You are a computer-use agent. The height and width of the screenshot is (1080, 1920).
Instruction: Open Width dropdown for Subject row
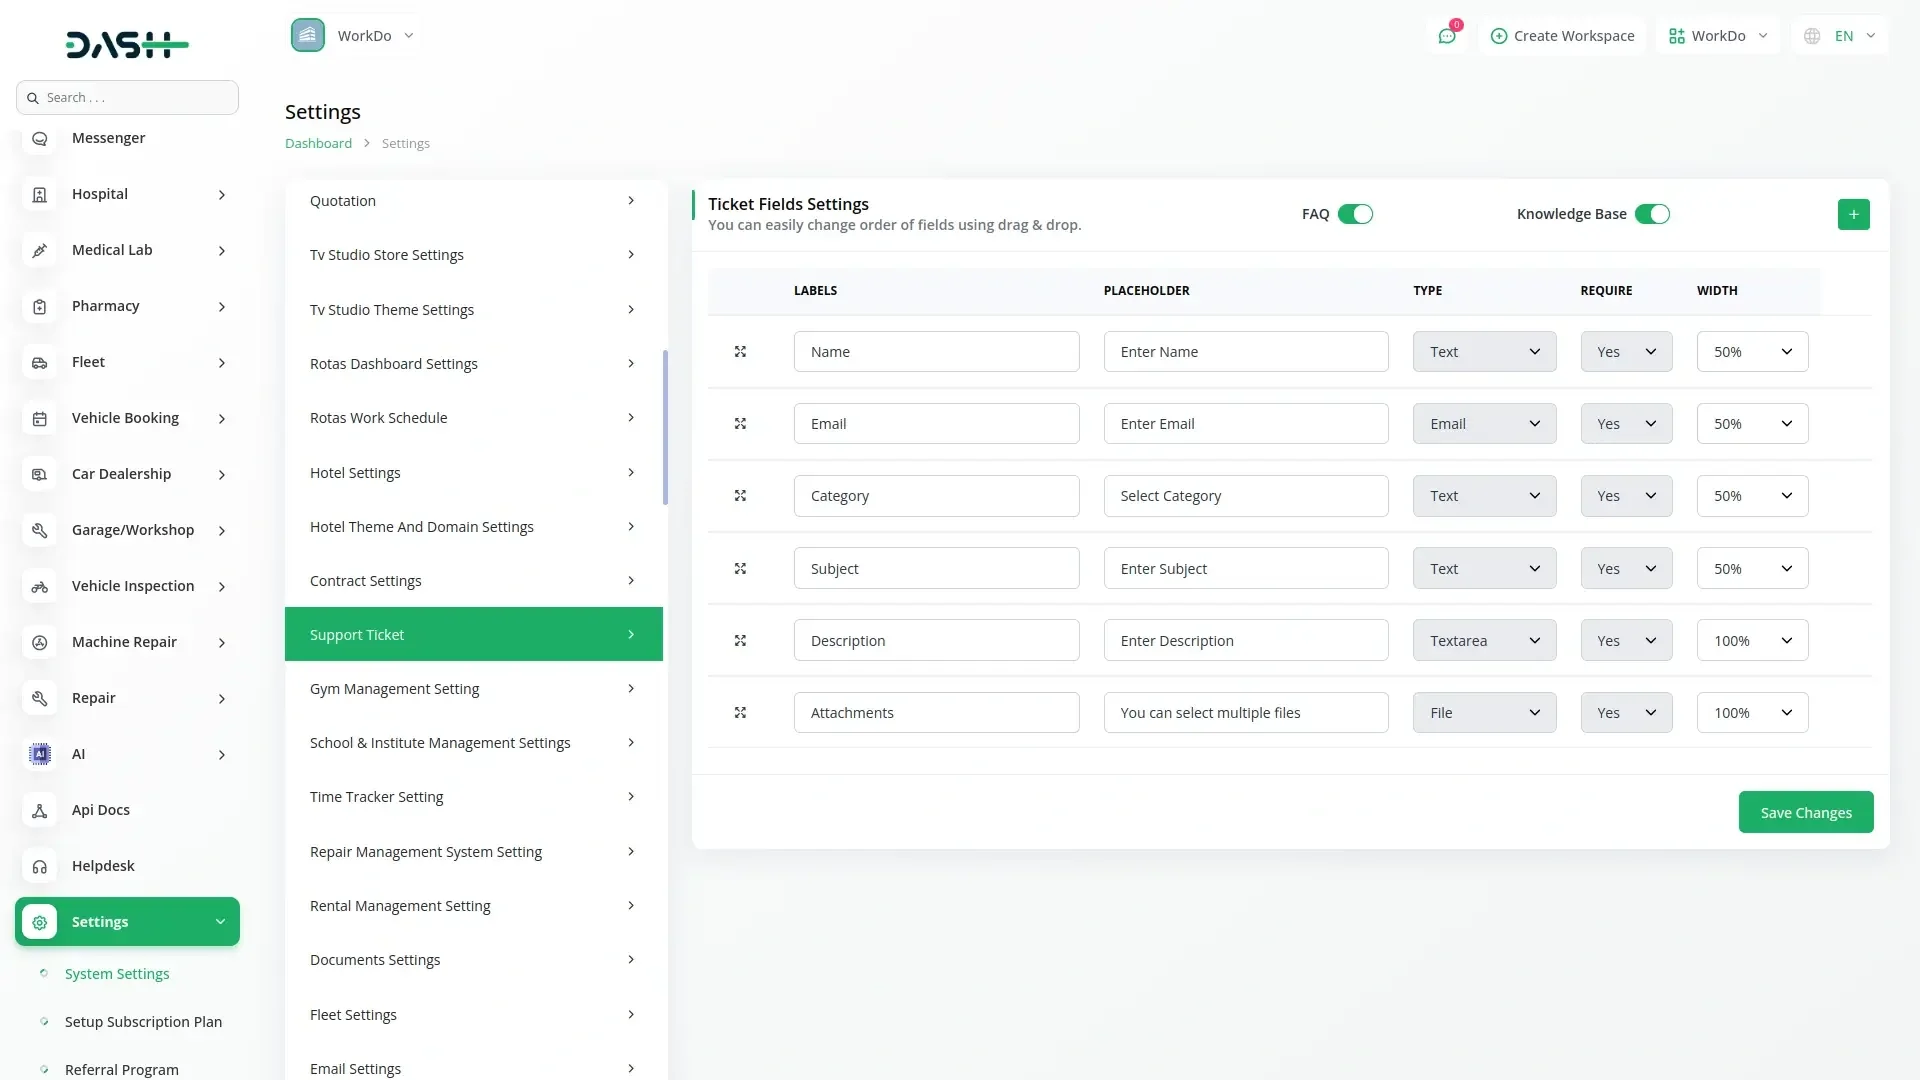point(1752,569)
